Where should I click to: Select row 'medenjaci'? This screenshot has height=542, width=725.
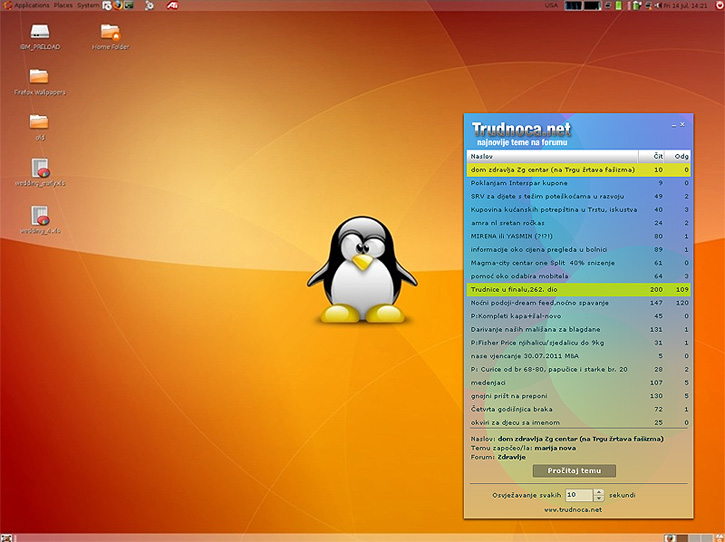(578, 383)
